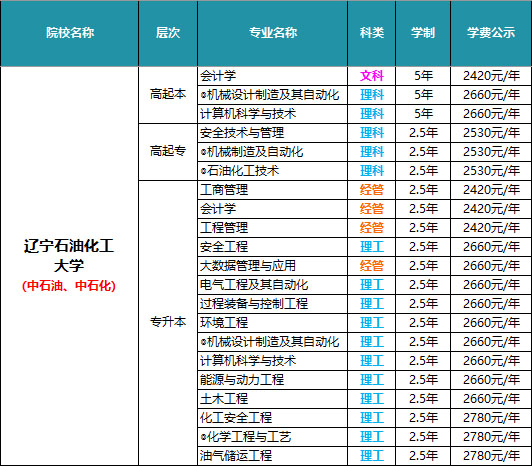
Task: Click 2.5年 in the 工商管理 row
Action: (x=423, y=190)
